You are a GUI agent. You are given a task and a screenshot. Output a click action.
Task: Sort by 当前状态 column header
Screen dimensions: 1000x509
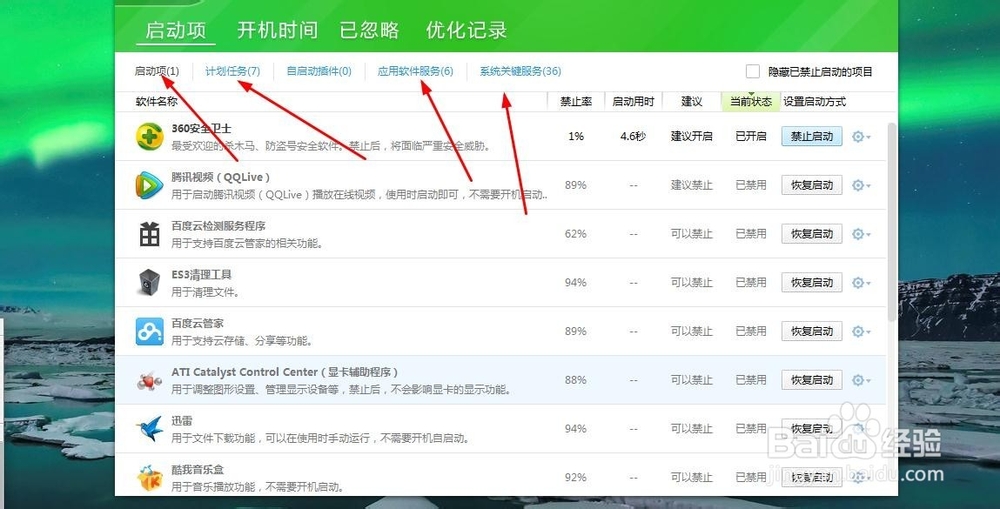(751, 101)
